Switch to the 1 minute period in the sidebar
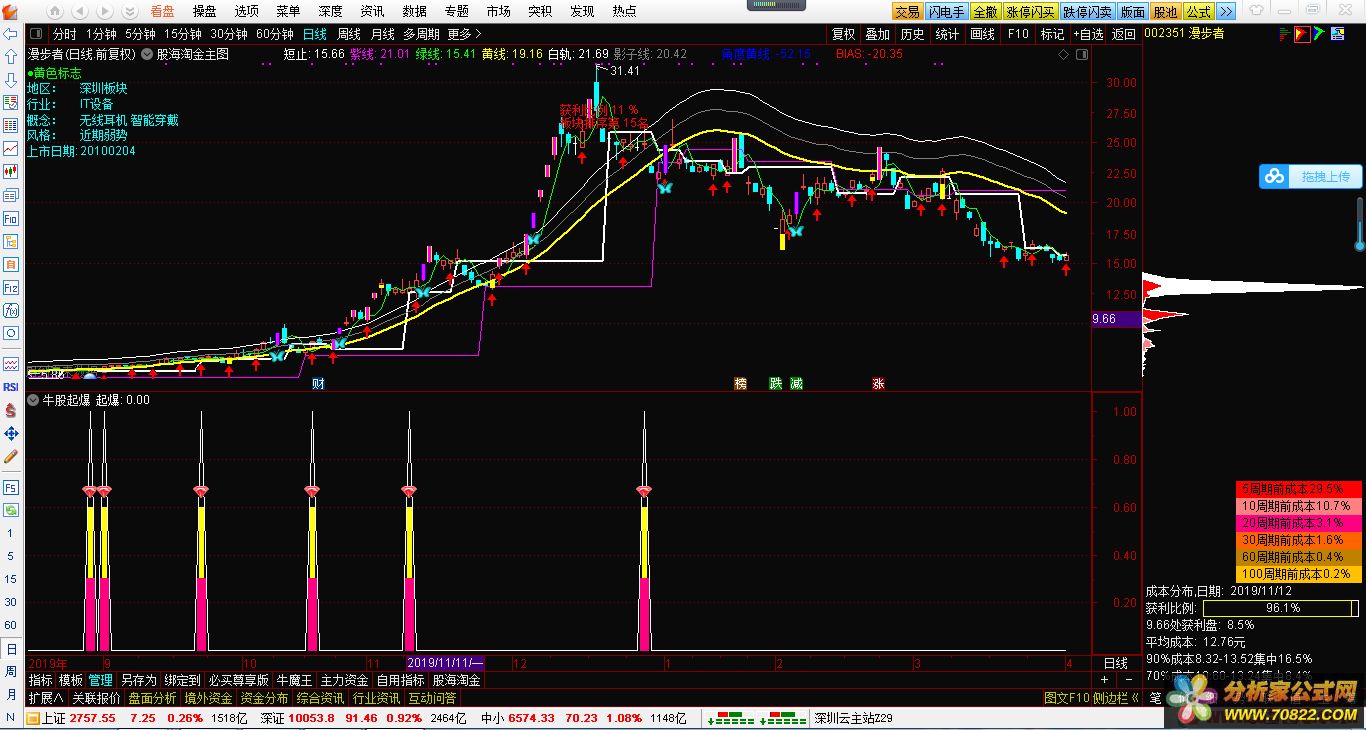Image resolution: width=1366 pixels, height=730 pixels. coord(10,533)
